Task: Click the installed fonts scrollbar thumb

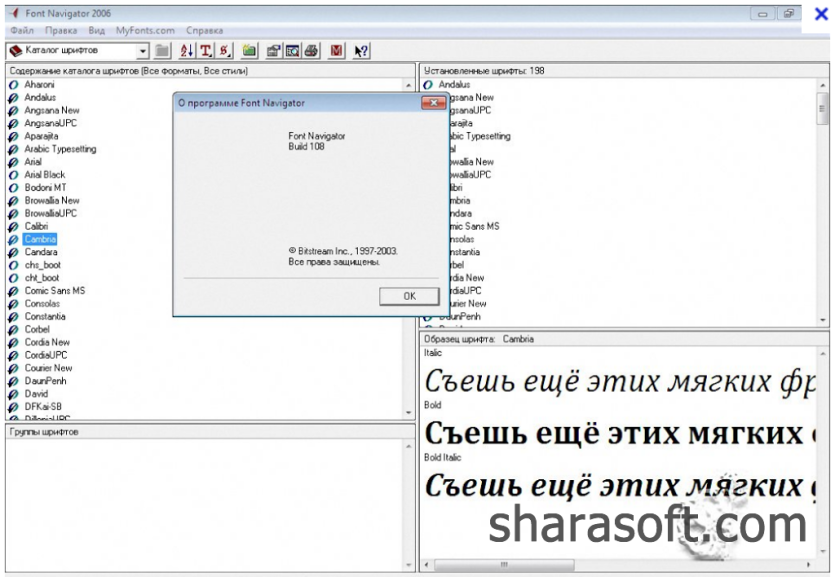Action: click(x=823, y=109)
